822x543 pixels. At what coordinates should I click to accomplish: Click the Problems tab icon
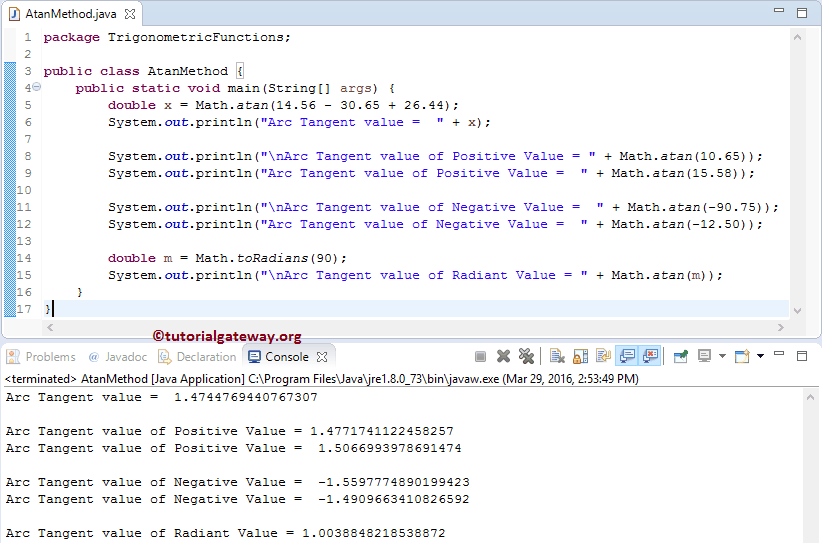point(13,357)
